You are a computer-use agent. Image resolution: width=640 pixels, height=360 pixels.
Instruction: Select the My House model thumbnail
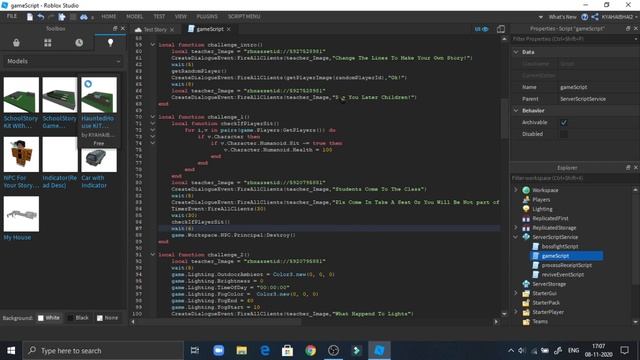click(21, 214)
